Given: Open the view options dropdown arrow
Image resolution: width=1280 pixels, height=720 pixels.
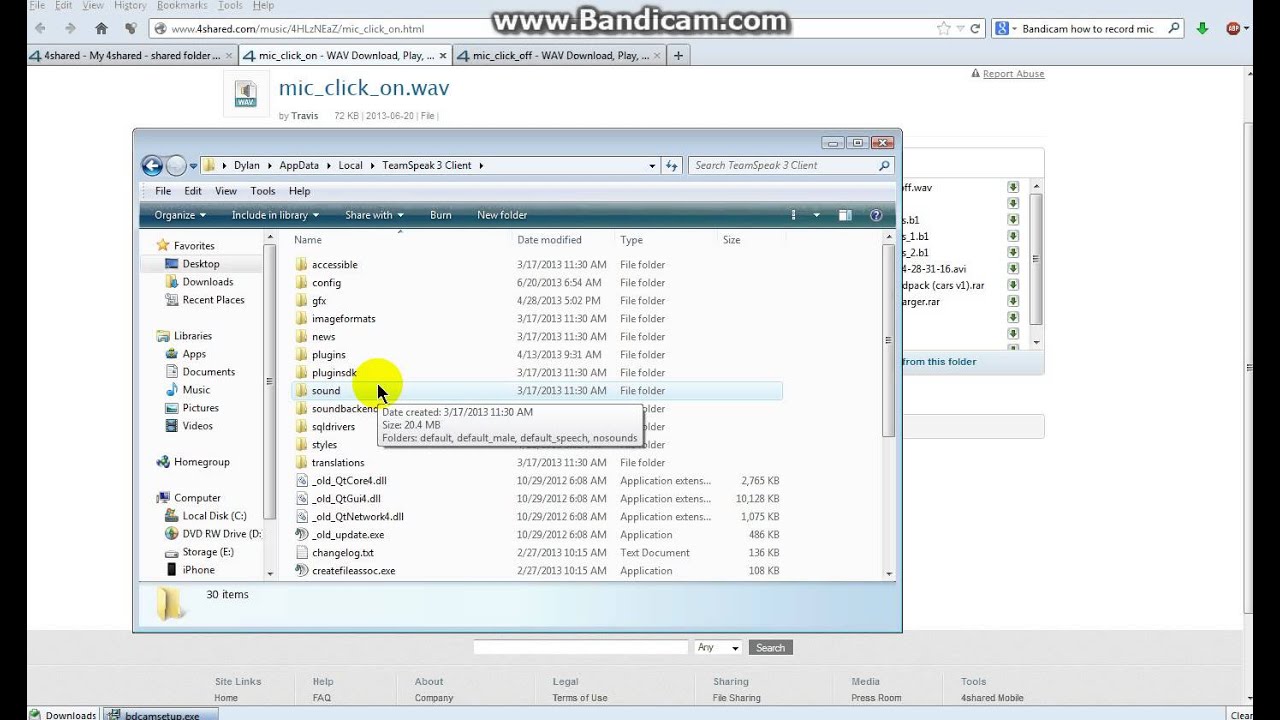Looking at the screenshot, I should pos(816,215).
